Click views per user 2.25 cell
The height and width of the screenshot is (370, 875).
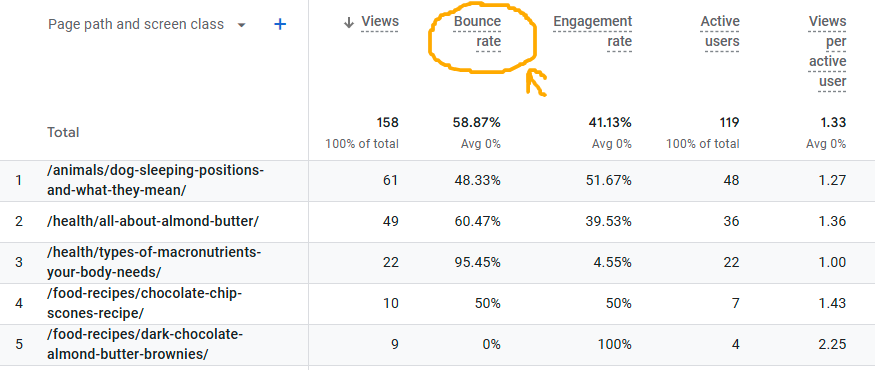click(834, 344)
